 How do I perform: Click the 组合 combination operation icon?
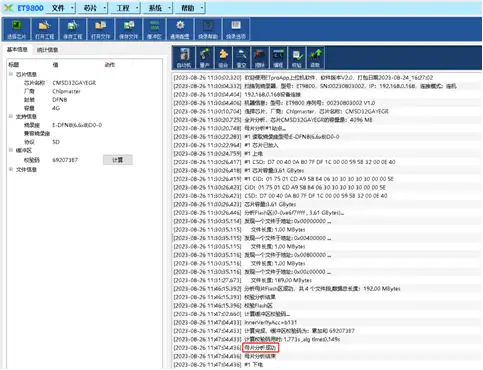pyautogui.click(x=223, y=58)
